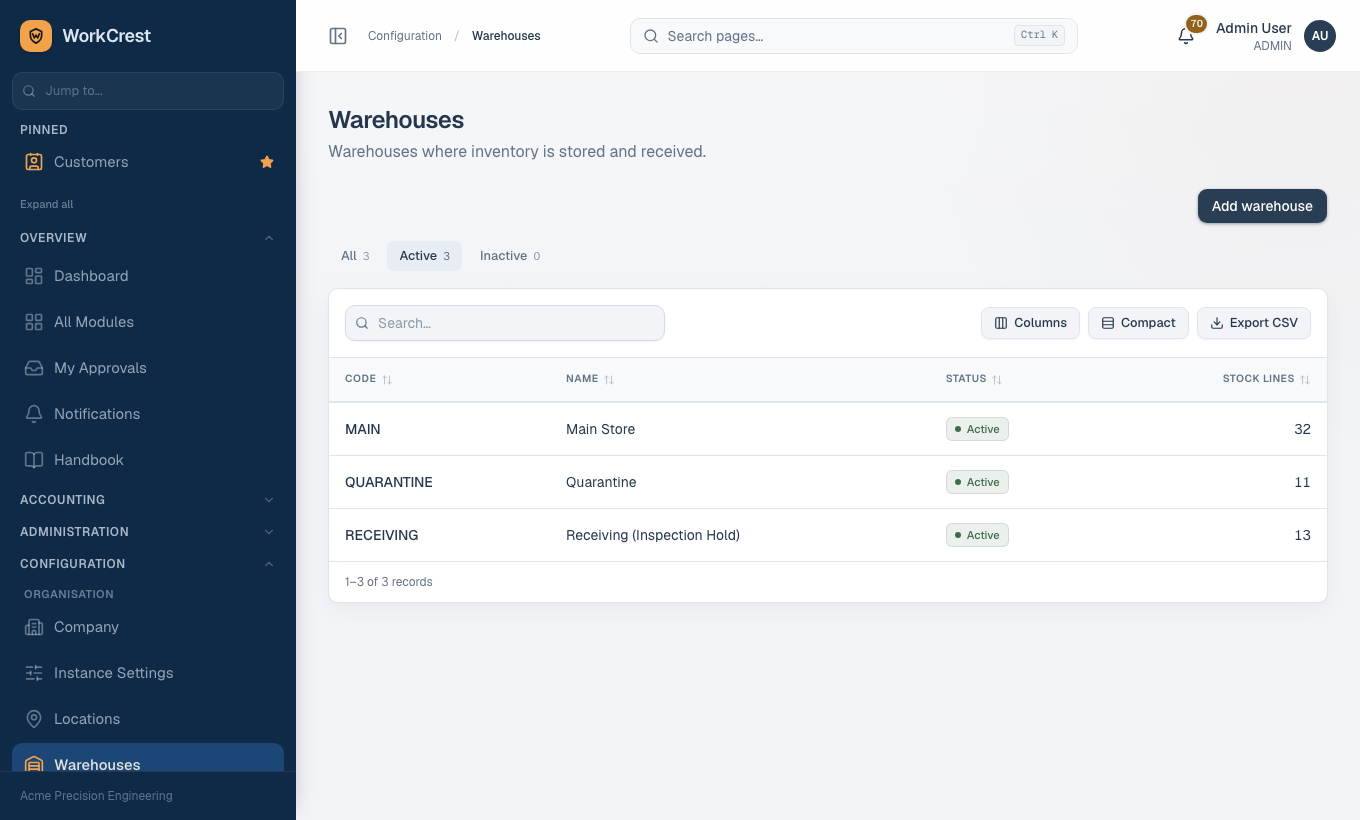
Task: Click the Configuration breadcrumb link
Action: point(405,36)
